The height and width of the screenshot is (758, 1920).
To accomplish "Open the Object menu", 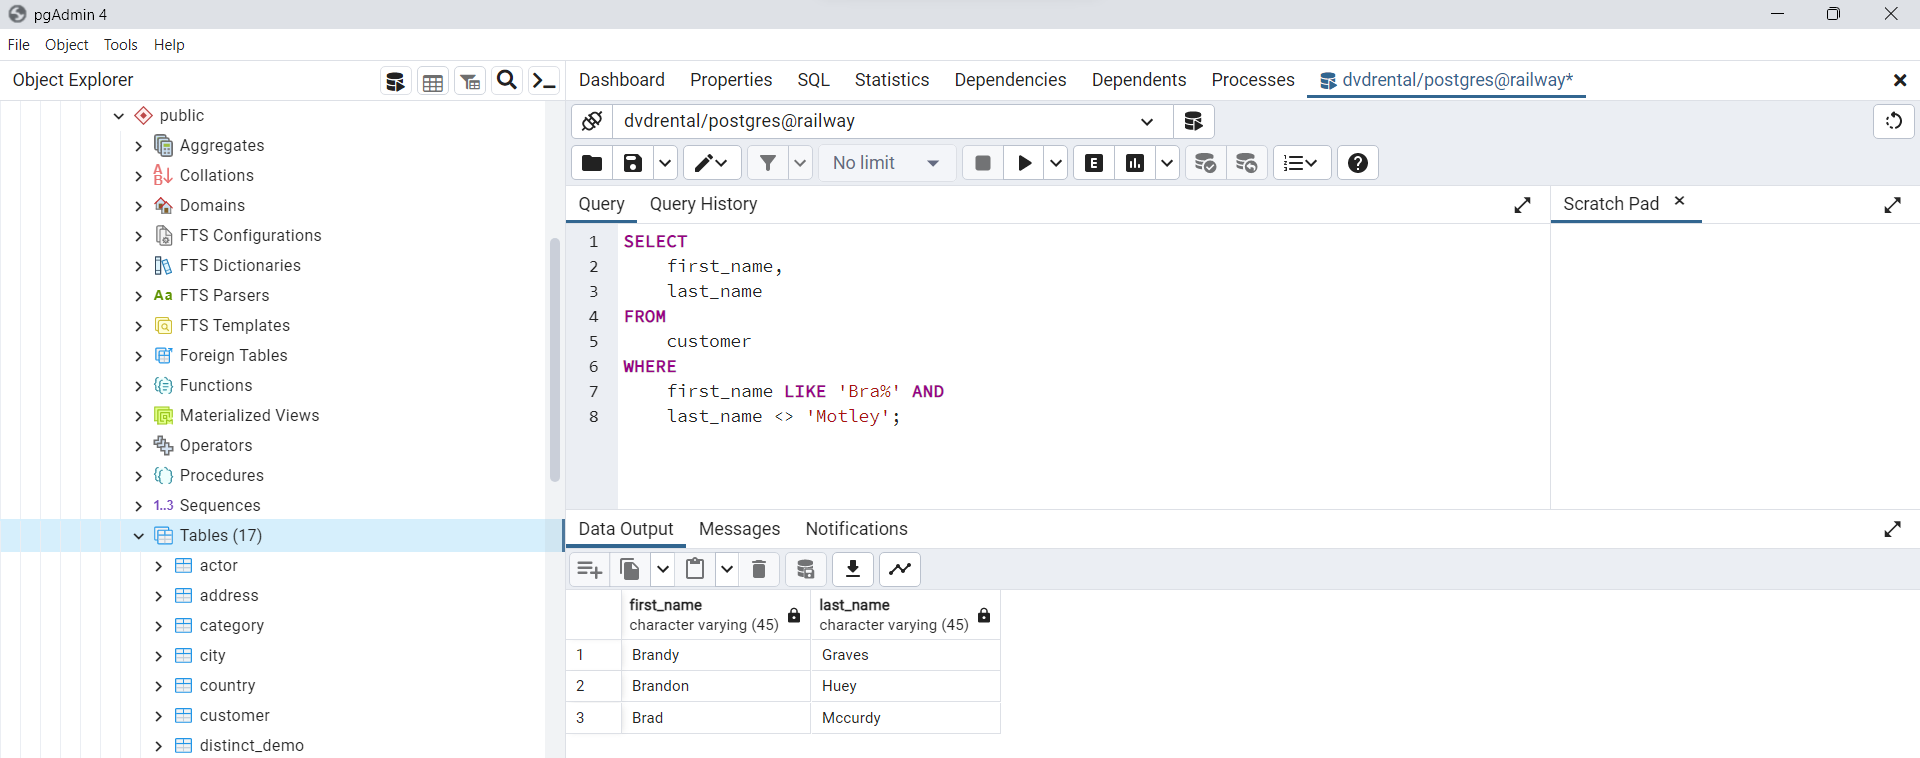I will (66, 45).
